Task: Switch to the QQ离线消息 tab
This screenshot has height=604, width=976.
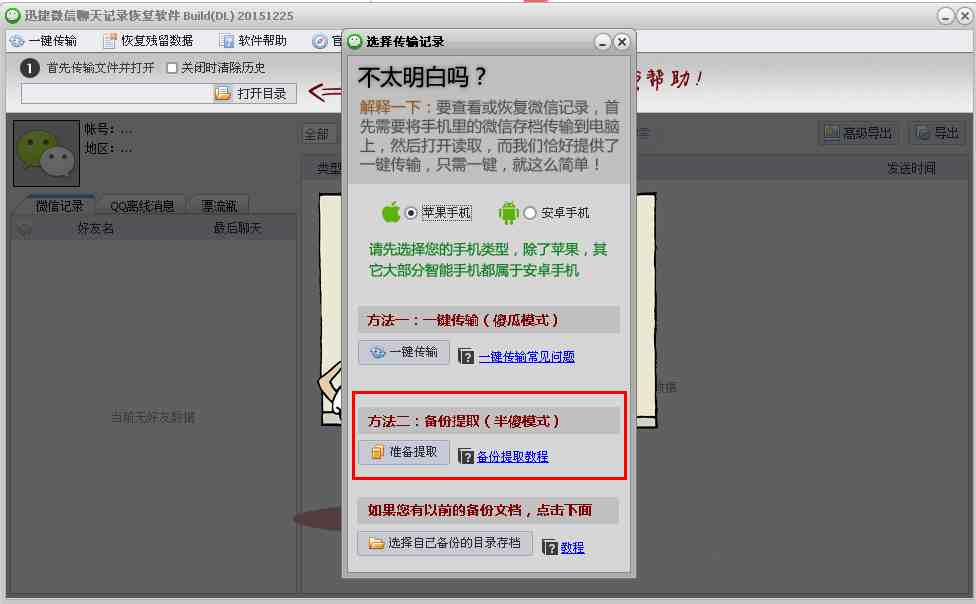Action: (x=142, y=206)
